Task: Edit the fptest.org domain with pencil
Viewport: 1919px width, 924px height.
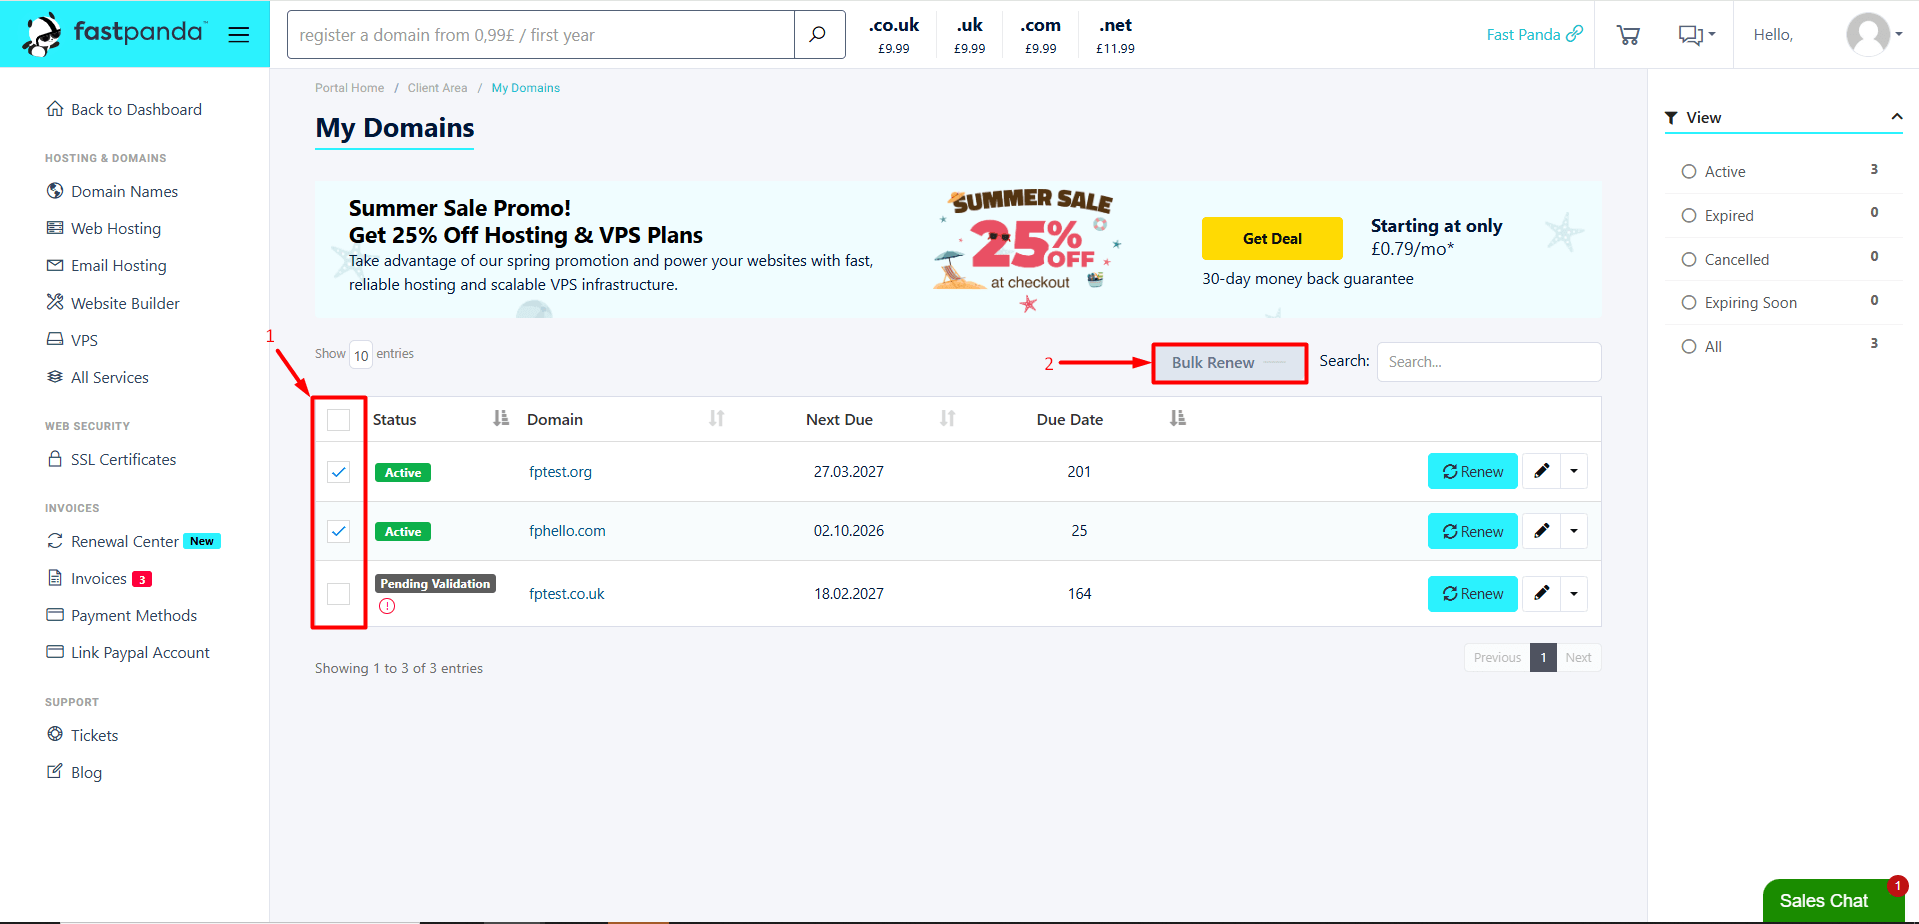Action: coord(1541,471)
